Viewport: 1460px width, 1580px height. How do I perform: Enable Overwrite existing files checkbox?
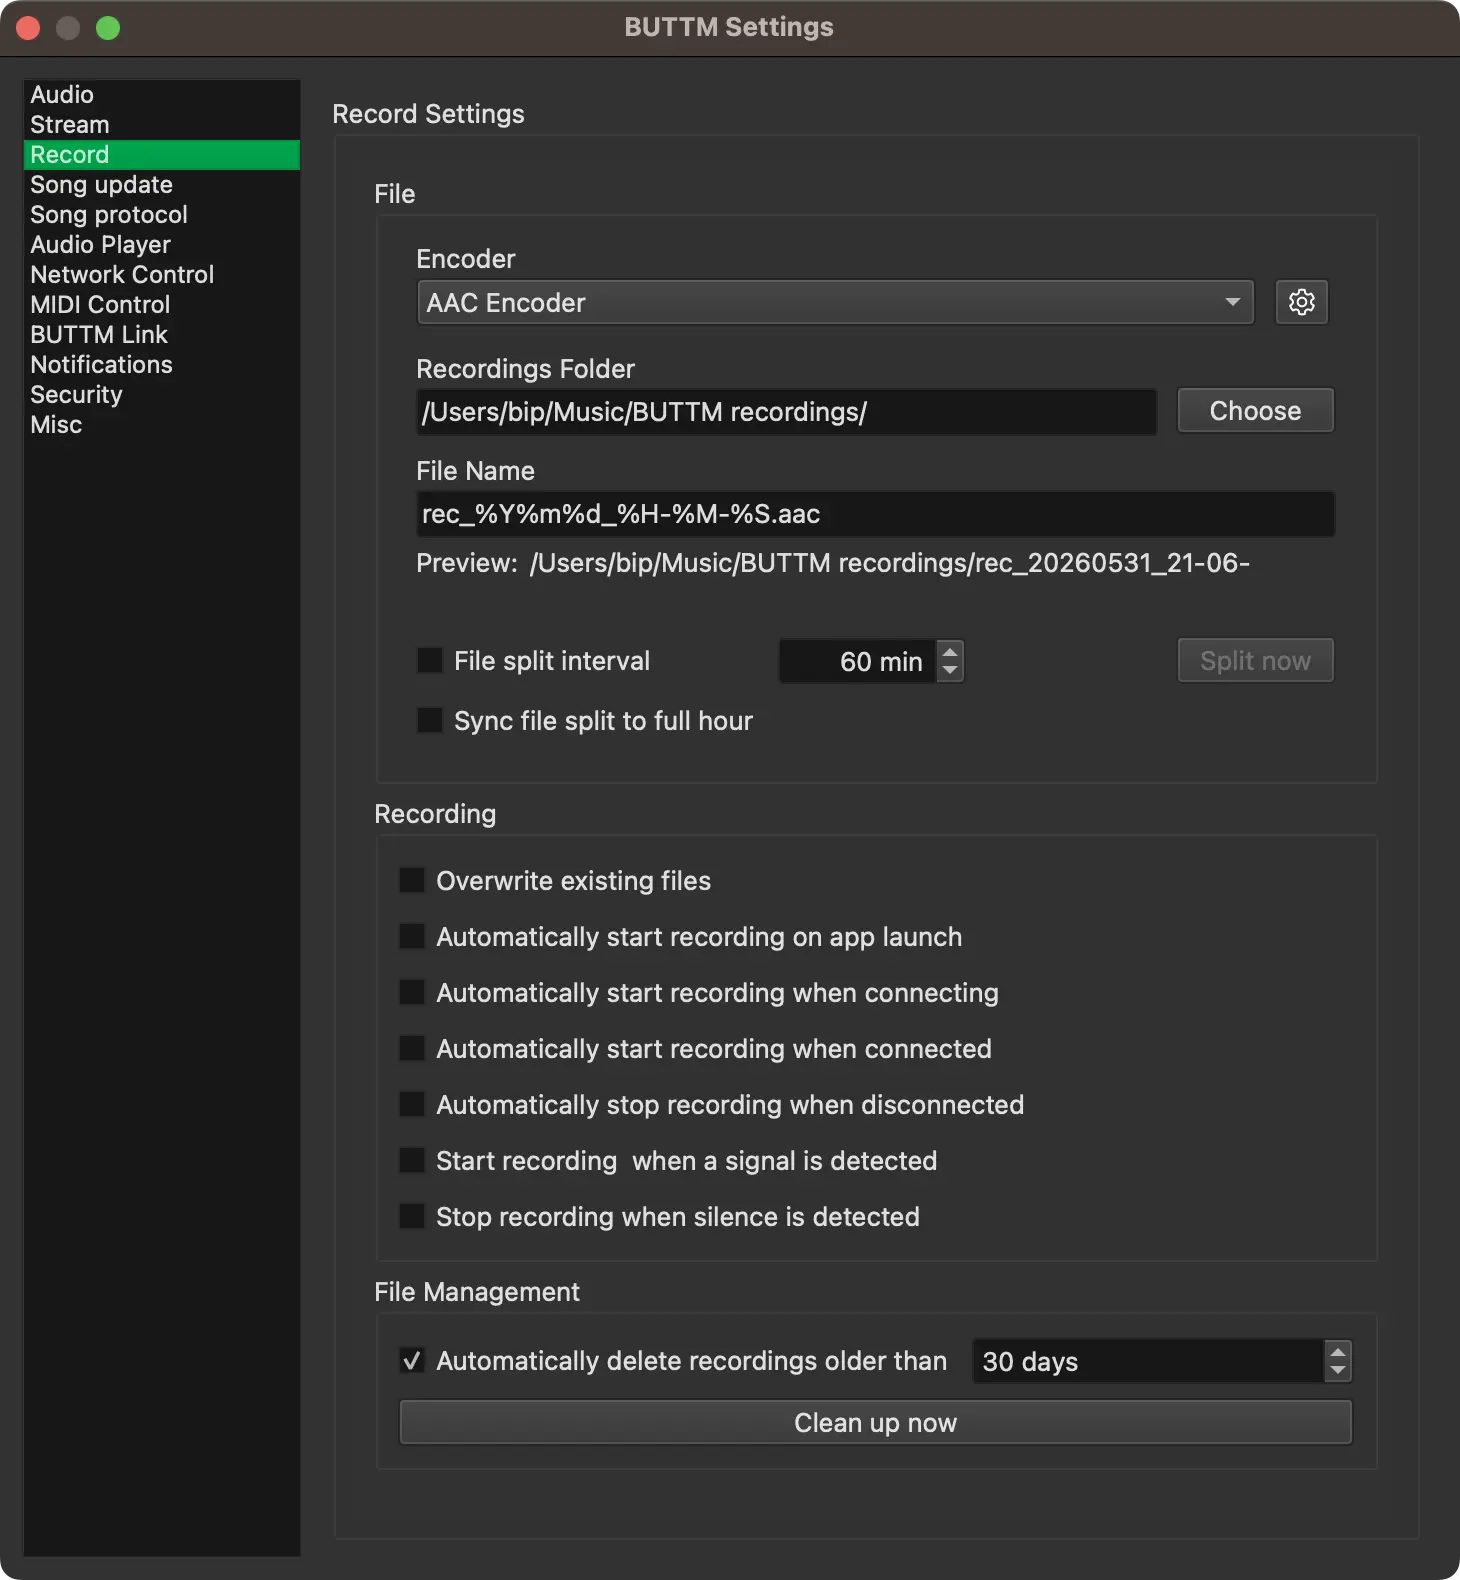tap(412, 880)
